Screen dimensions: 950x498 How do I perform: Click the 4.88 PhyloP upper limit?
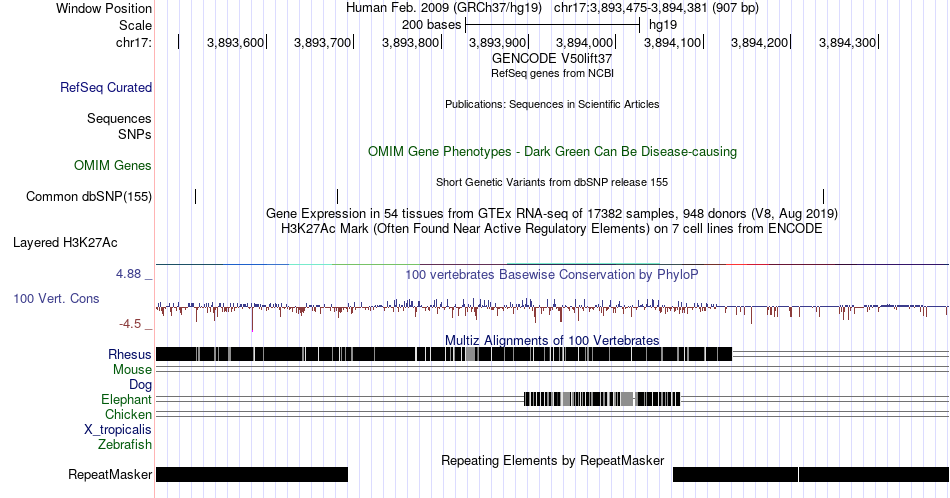pyautogui.click(x=128, y=274)
